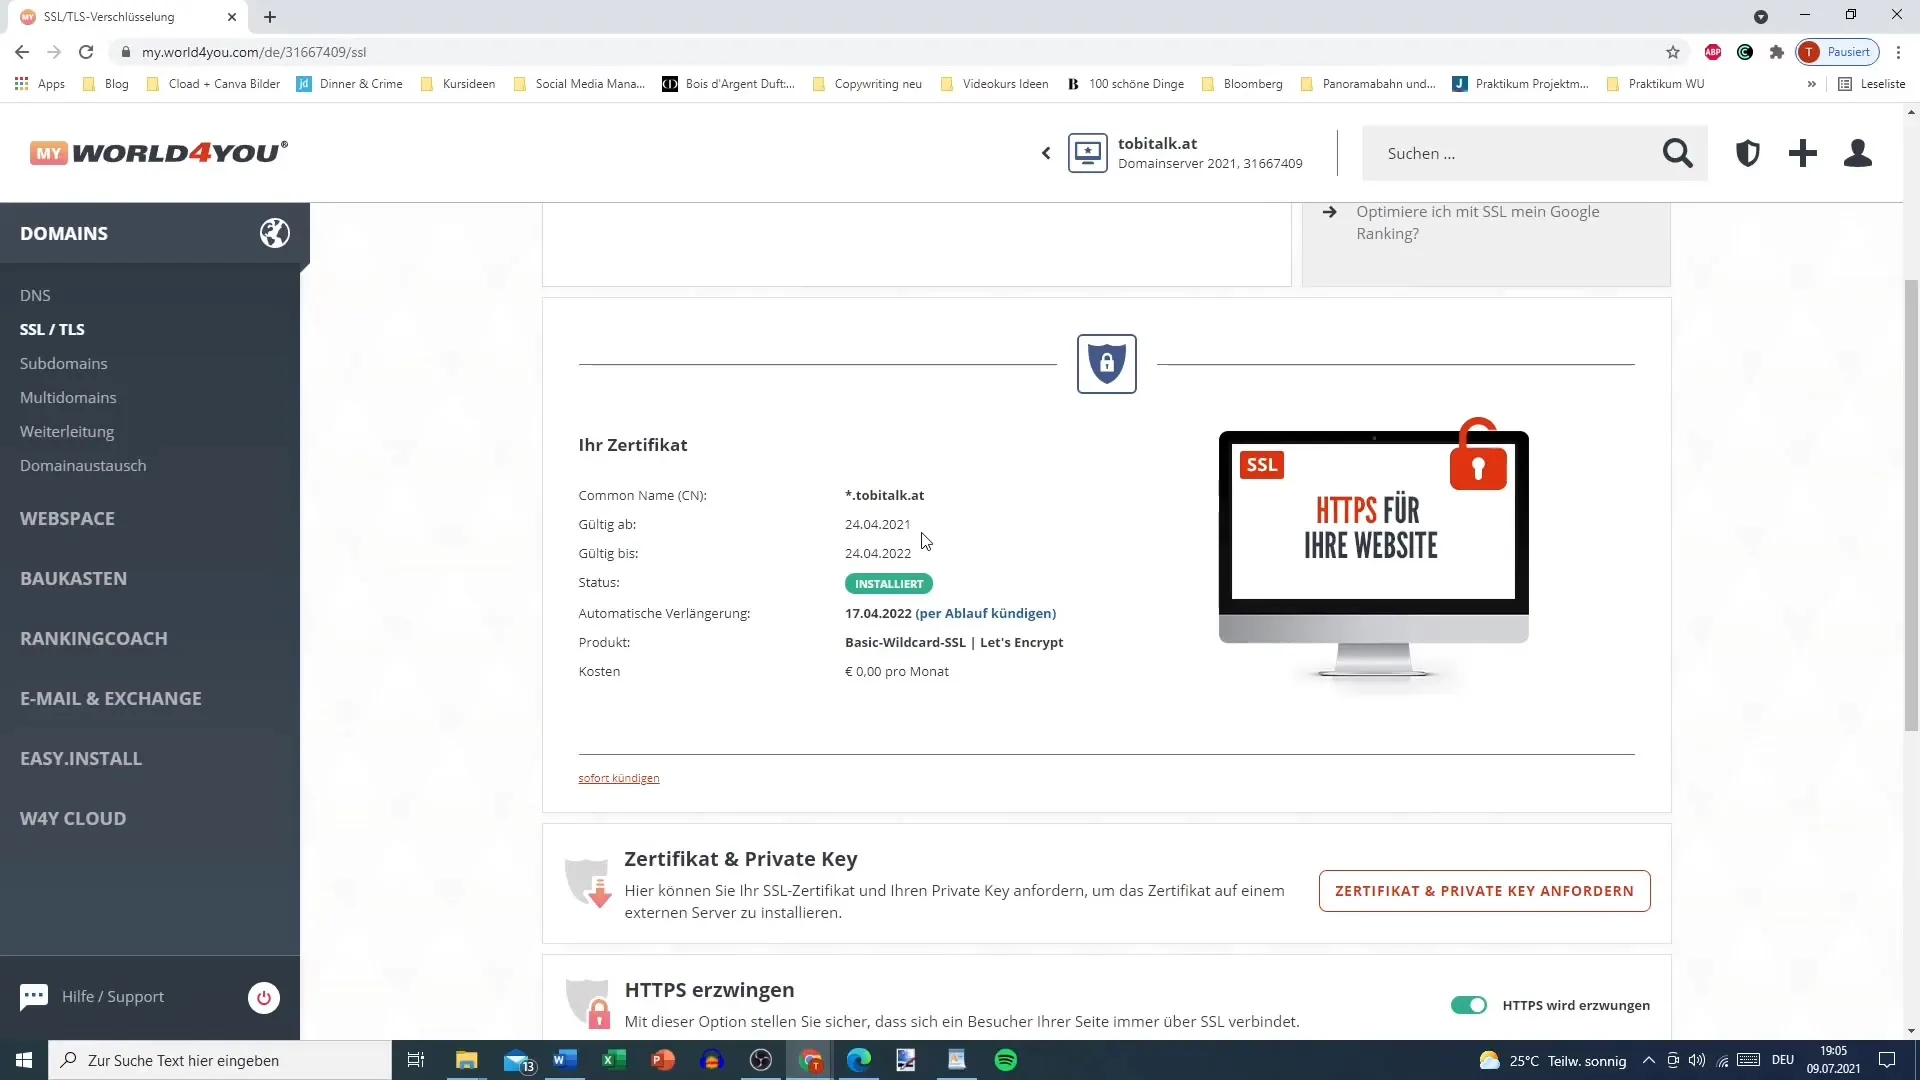Toggle the Hilfe/Support power button

[x=262, y=998]
